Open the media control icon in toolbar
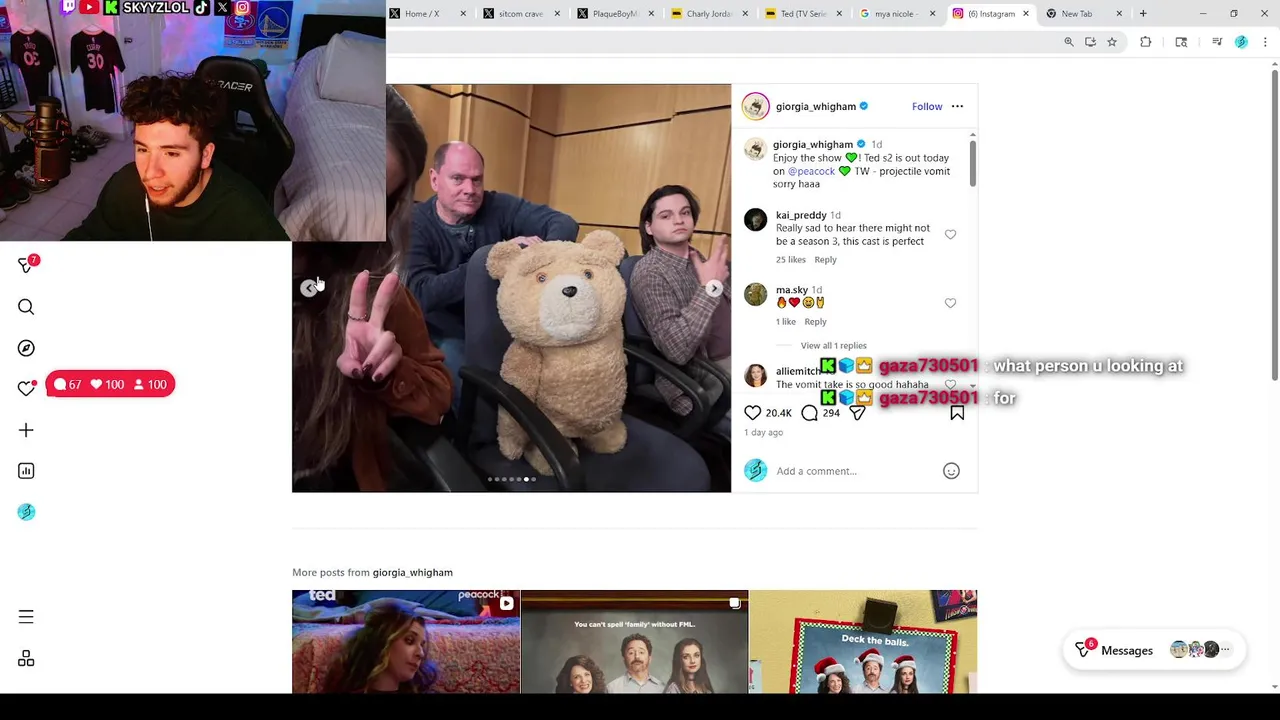The width and height of the screenshot is (1280, 720). [x=1217, y=42]
